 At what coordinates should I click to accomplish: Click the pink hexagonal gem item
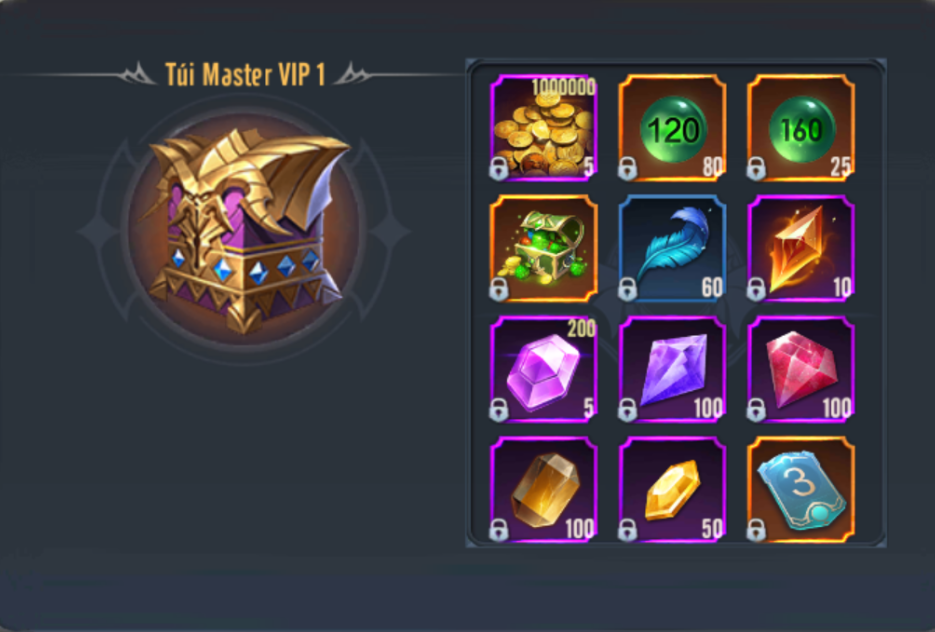pos(543,369)
